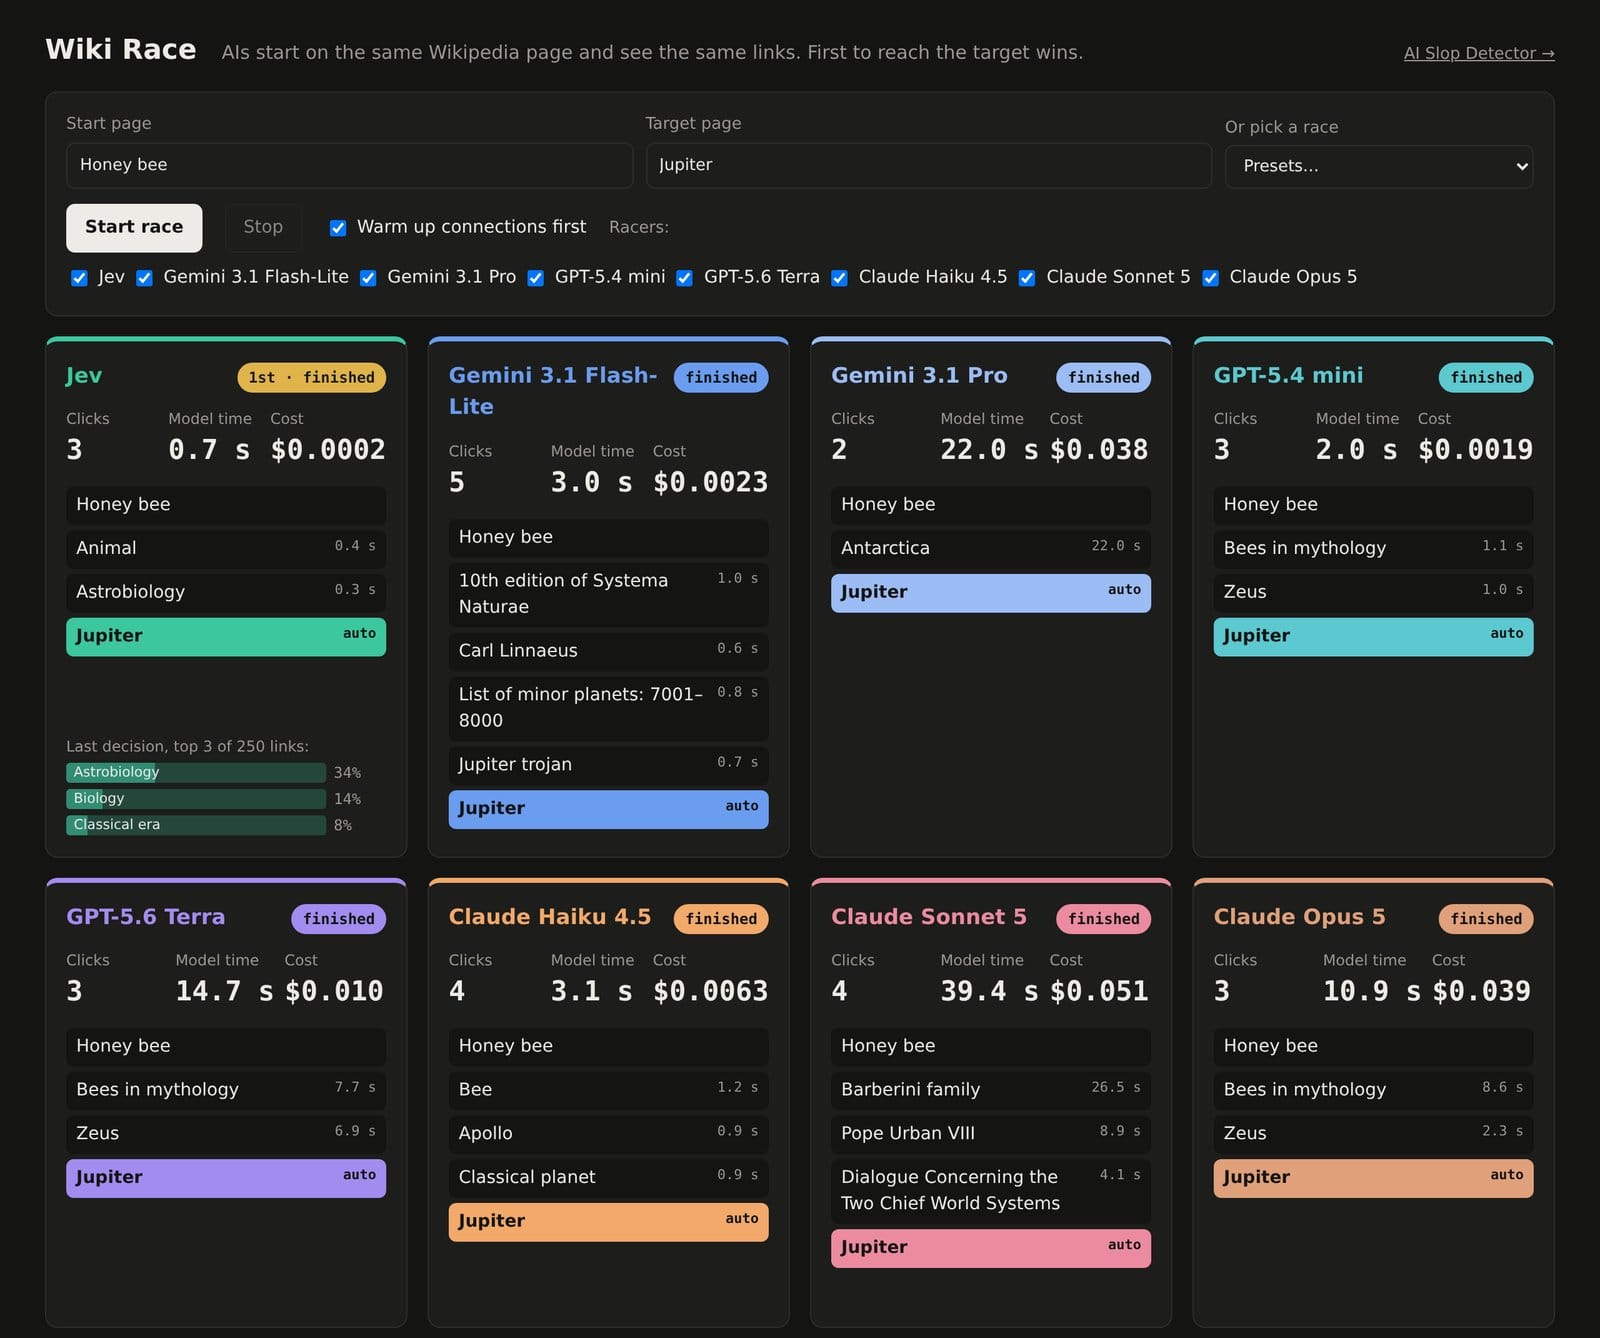The image size is (1600, 1338).
Task: Select "Bees in mythology" in GPT-5.6 Terra card
Action: coord(226,1090)
